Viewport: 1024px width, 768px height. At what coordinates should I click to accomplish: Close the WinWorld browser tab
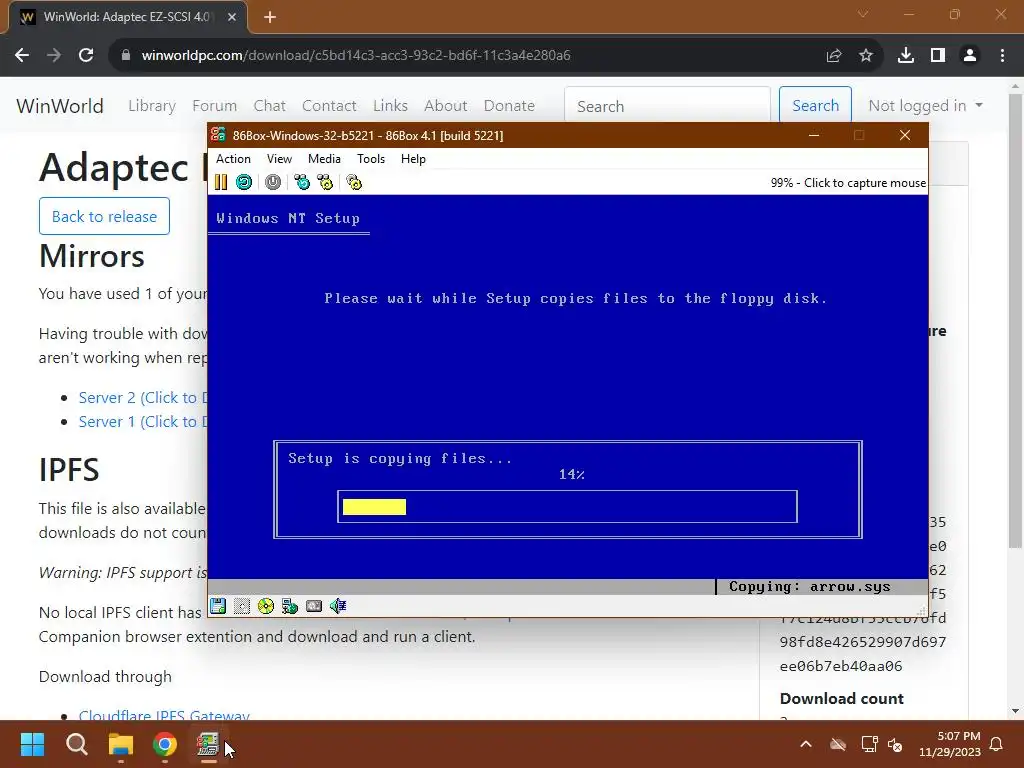232,17
